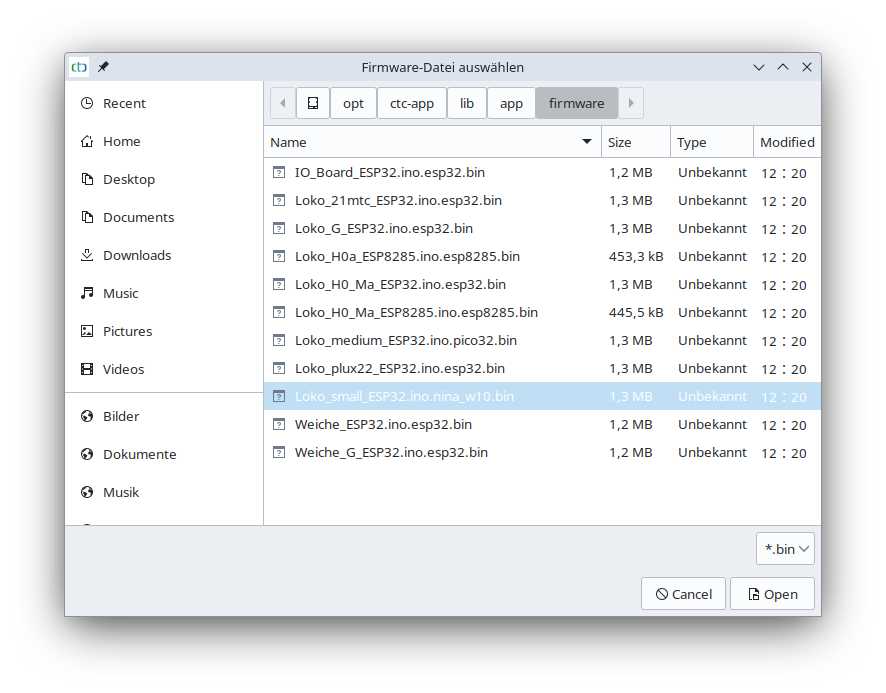This screenshot has width=886, height=693.
Task: Open the Bilder bookmark
Action: click(121, 416)
